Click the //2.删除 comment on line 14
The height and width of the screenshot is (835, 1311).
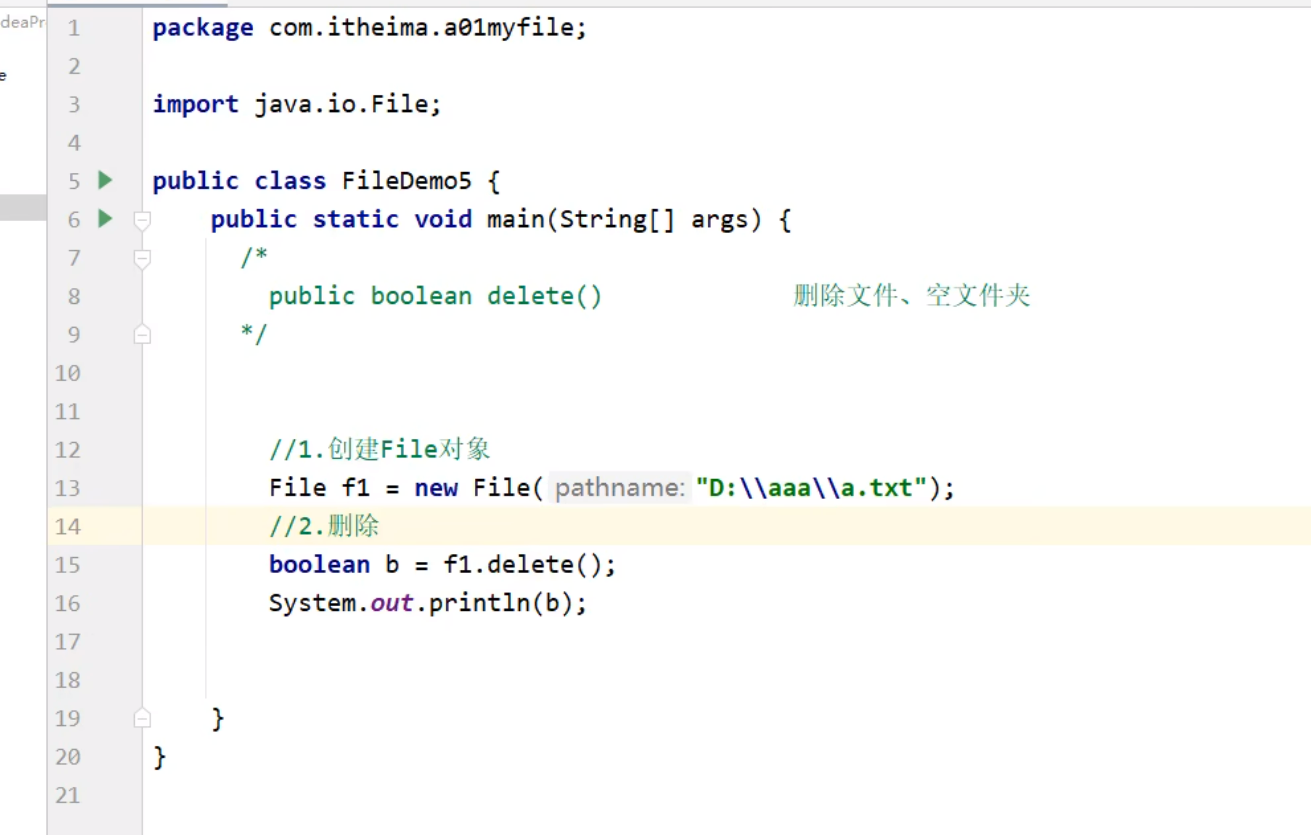[324, 526]
